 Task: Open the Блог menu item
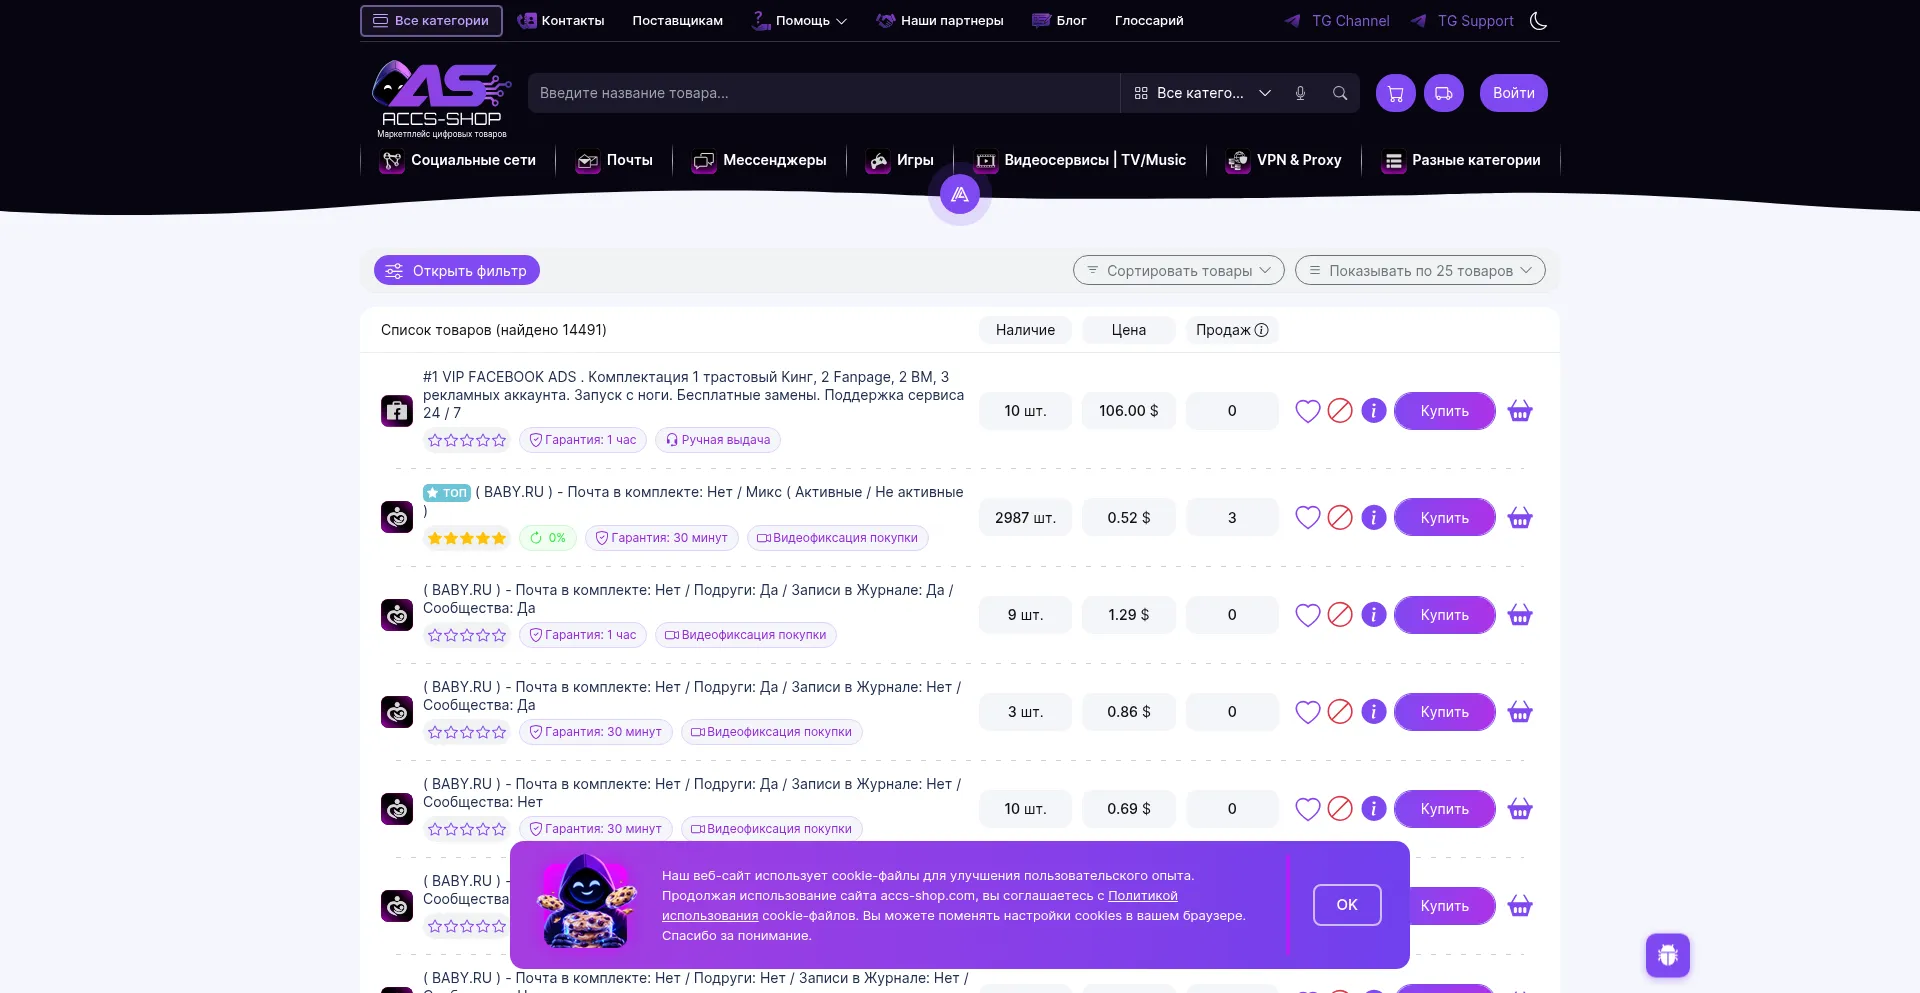pyautogui.click(x=1059, y=21)
